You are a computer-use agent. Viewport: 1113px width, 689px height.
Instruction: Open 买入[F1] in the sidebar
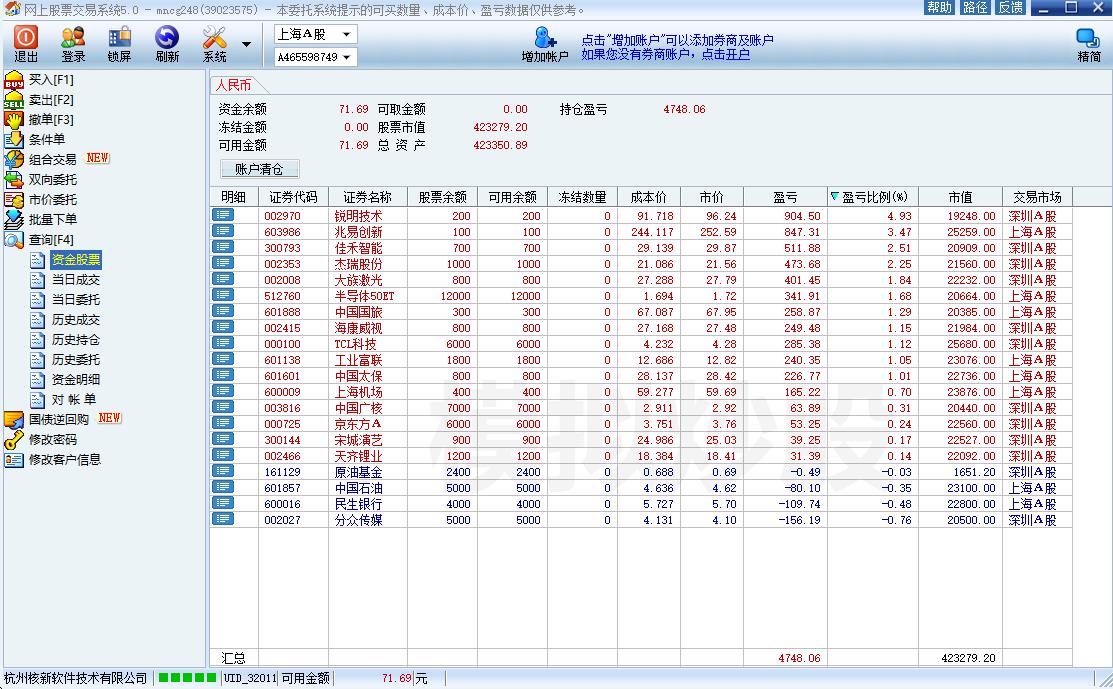pos(50,80)
